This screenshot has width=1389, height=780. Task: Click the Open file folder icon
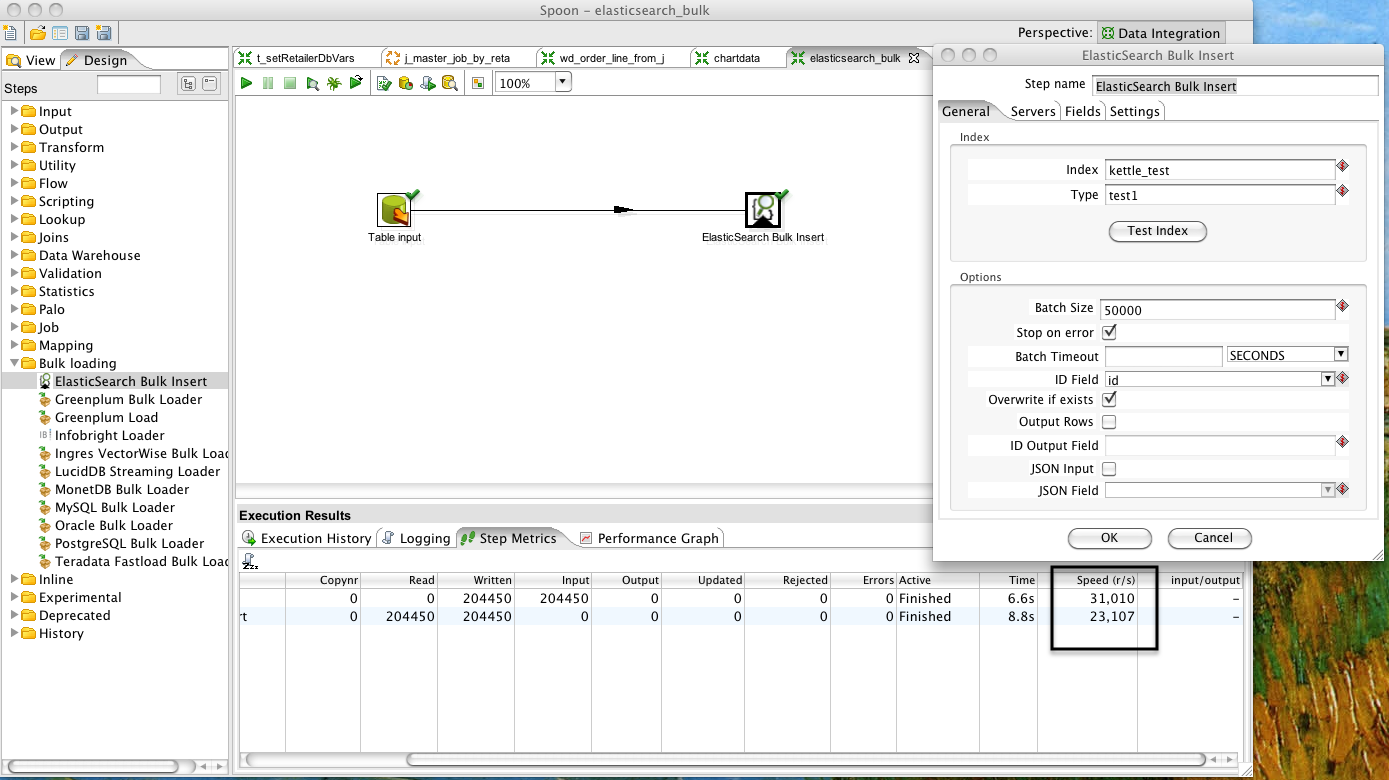pyautogui.click(x=37, y=33)
